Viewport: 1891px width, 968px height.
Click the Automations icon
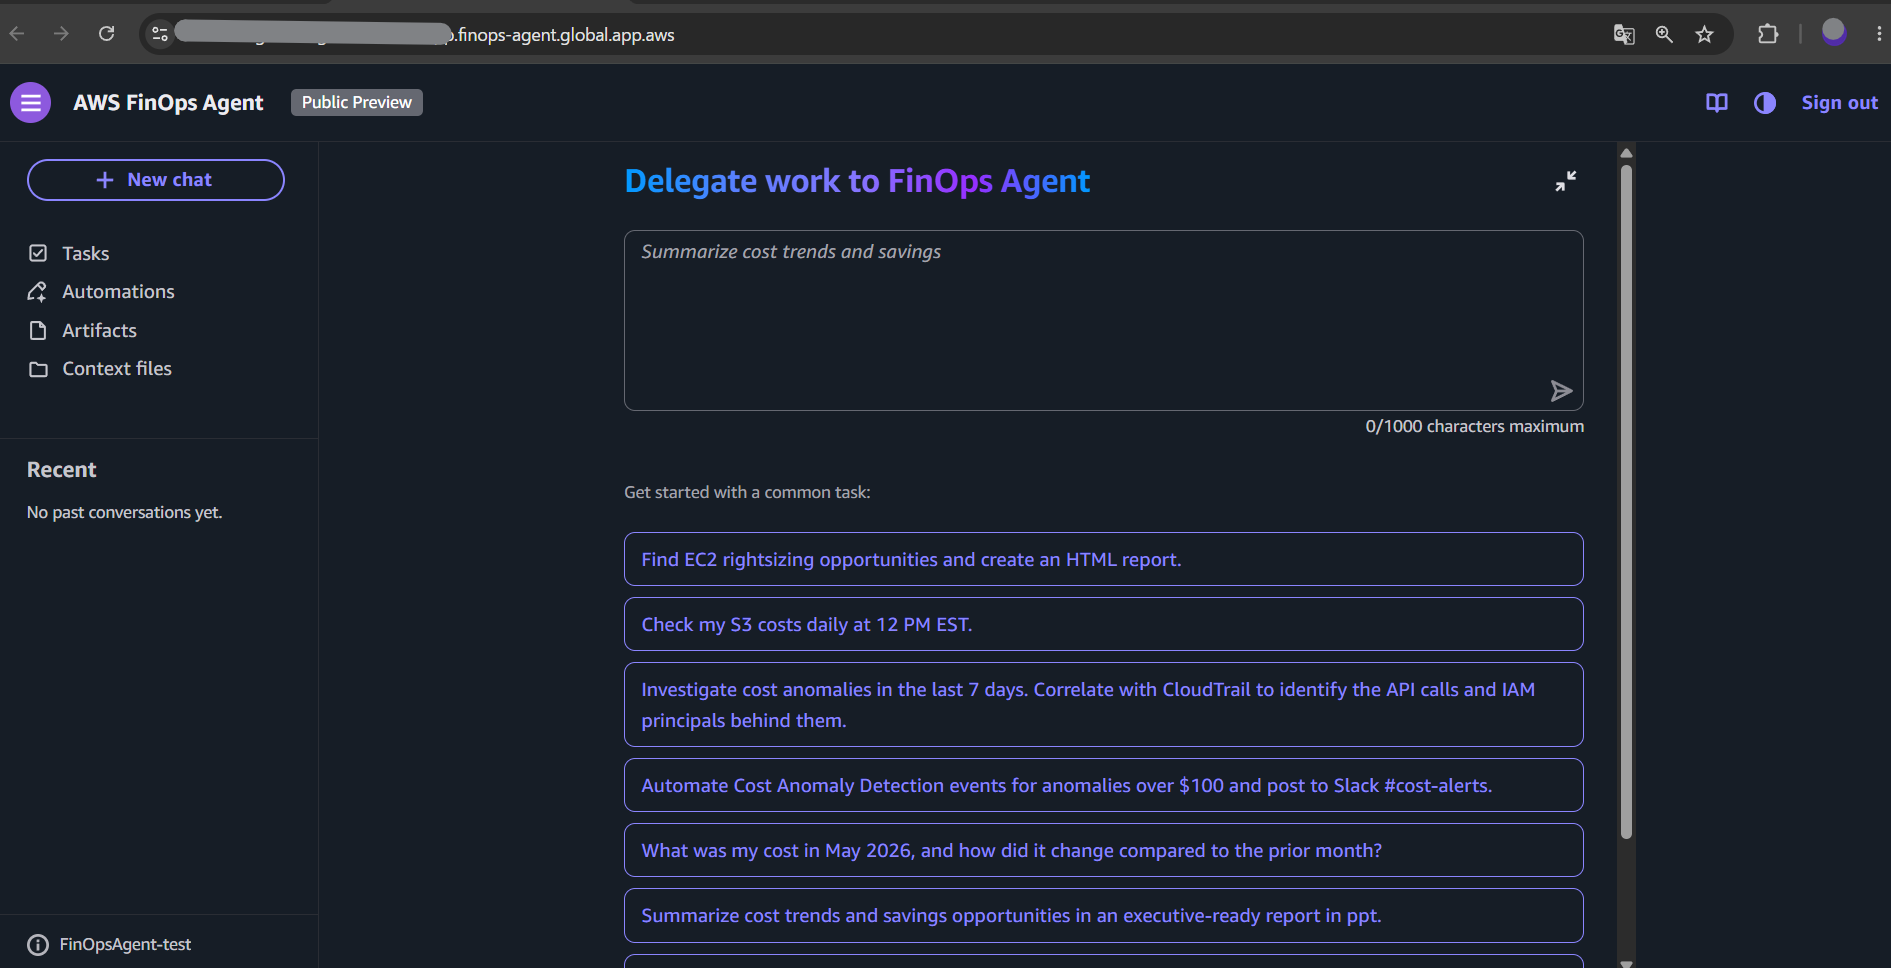(38, 292)
